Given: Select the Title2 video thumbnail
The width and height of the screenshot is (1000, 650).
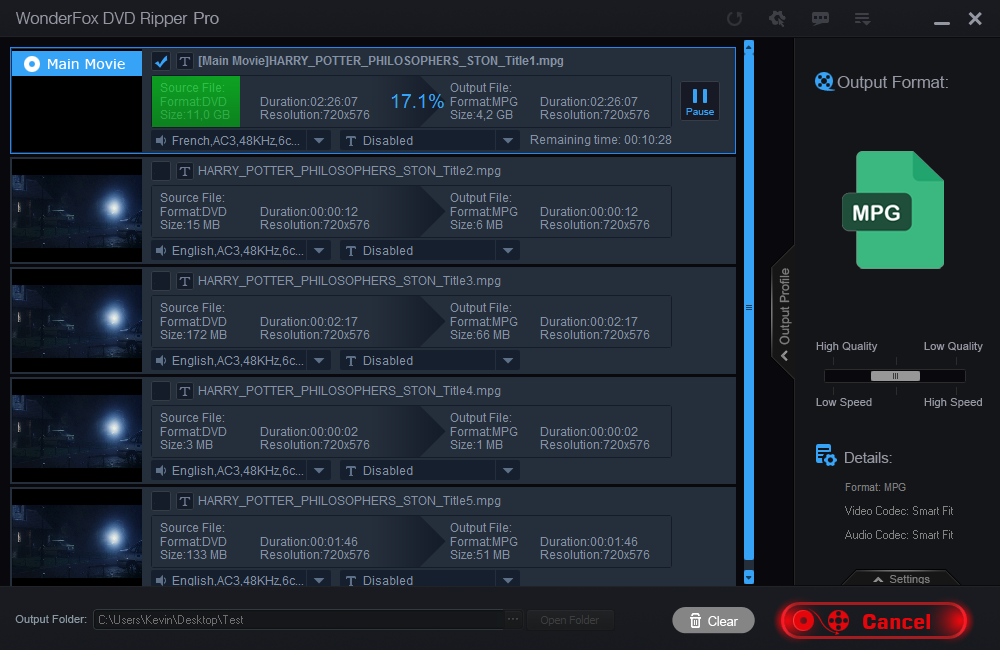Looking at the screenshot, I should tap(77, 211).
